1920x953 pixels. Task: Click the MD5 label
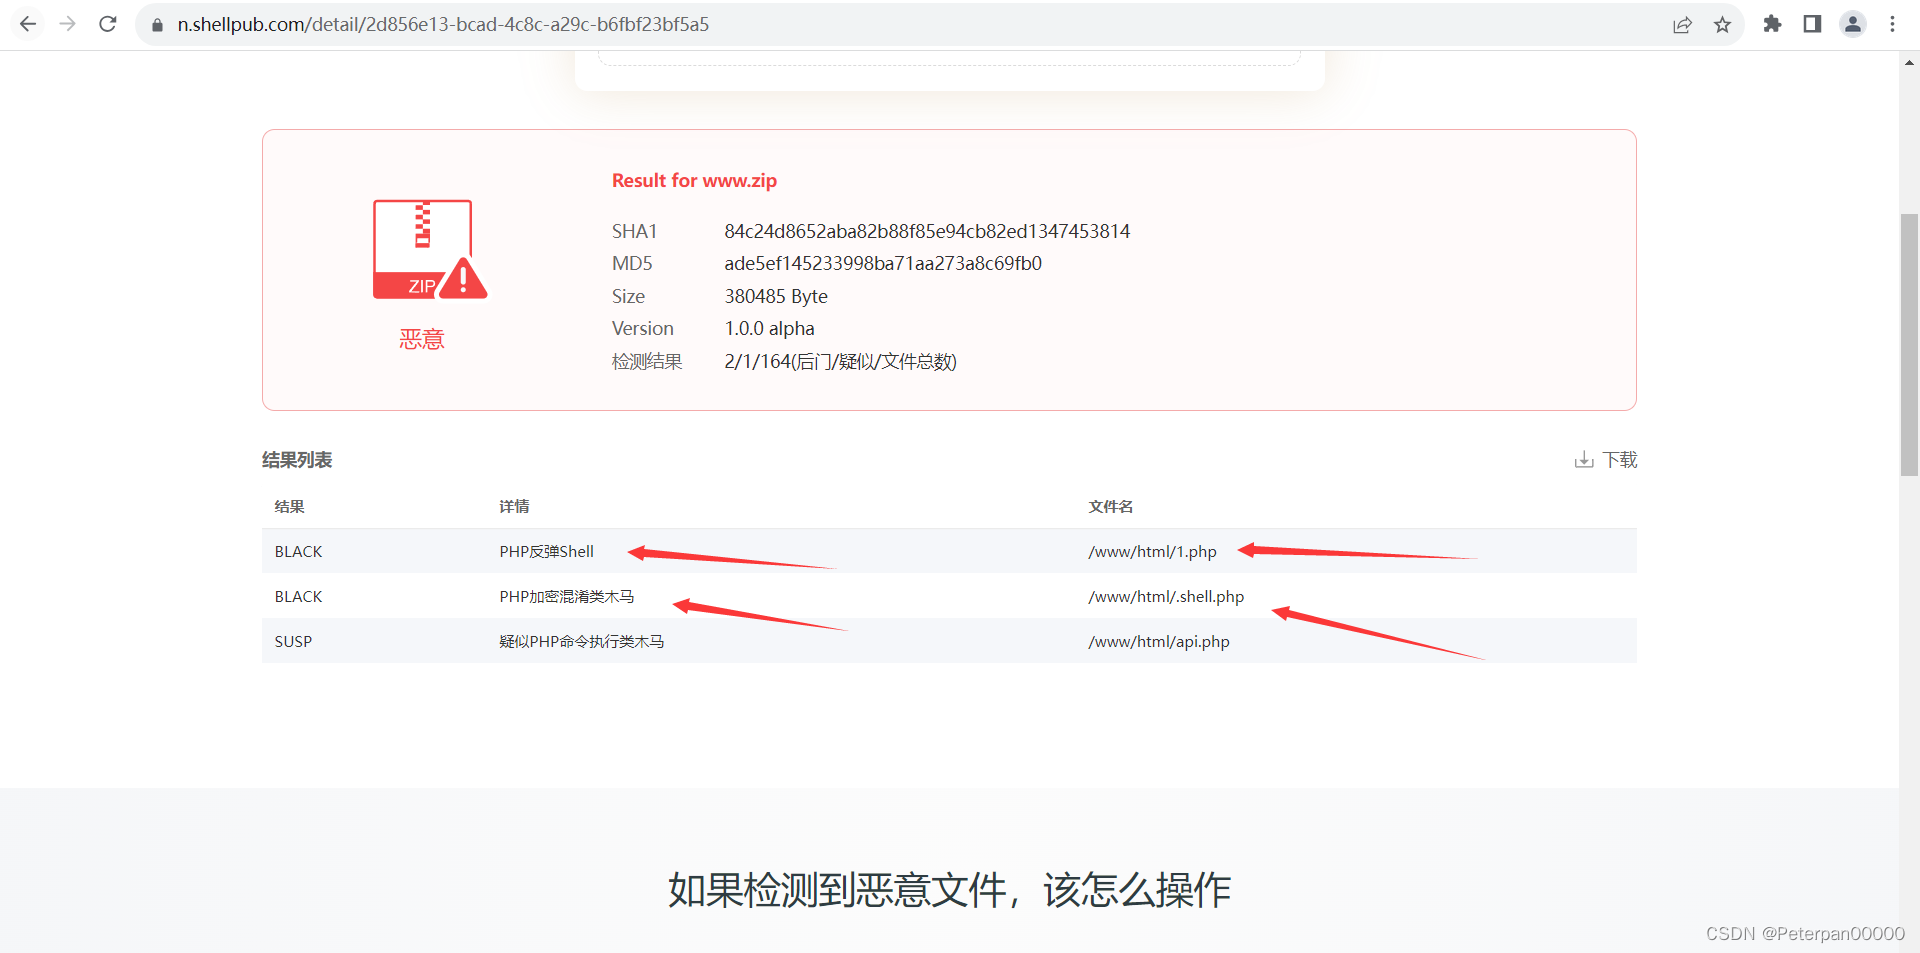click(x=632, y=263)
